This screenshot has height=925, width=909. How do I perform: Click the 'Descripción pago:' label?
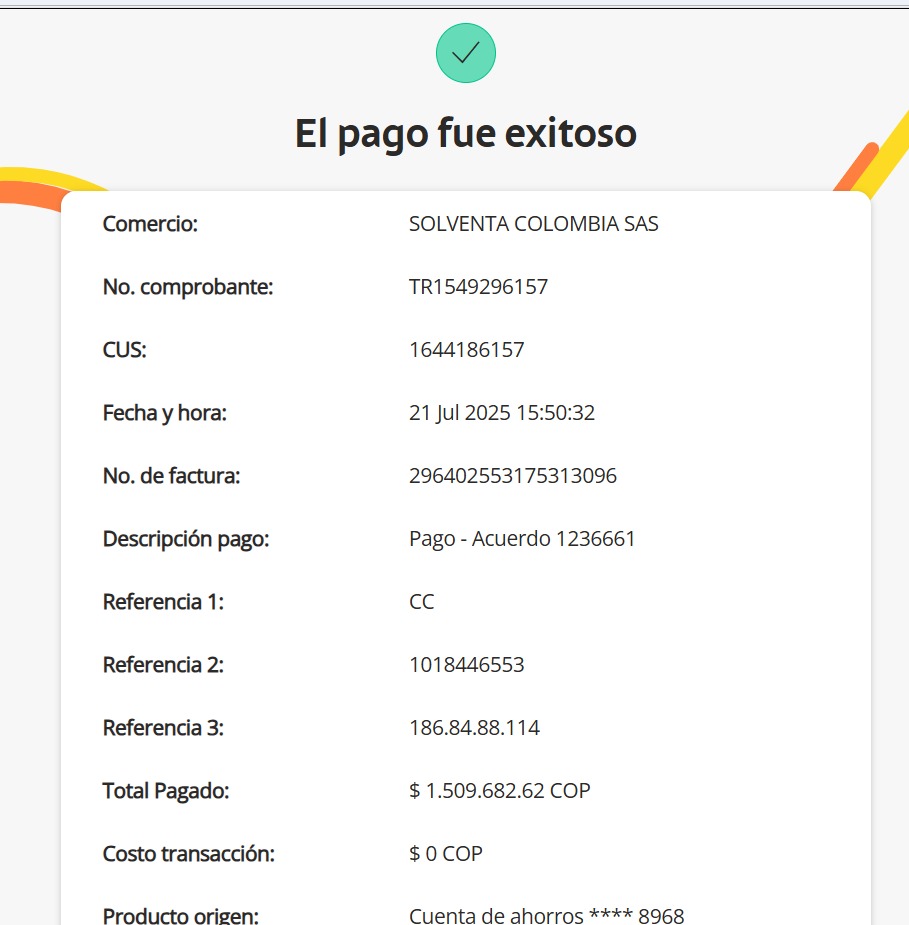(186, 539)
